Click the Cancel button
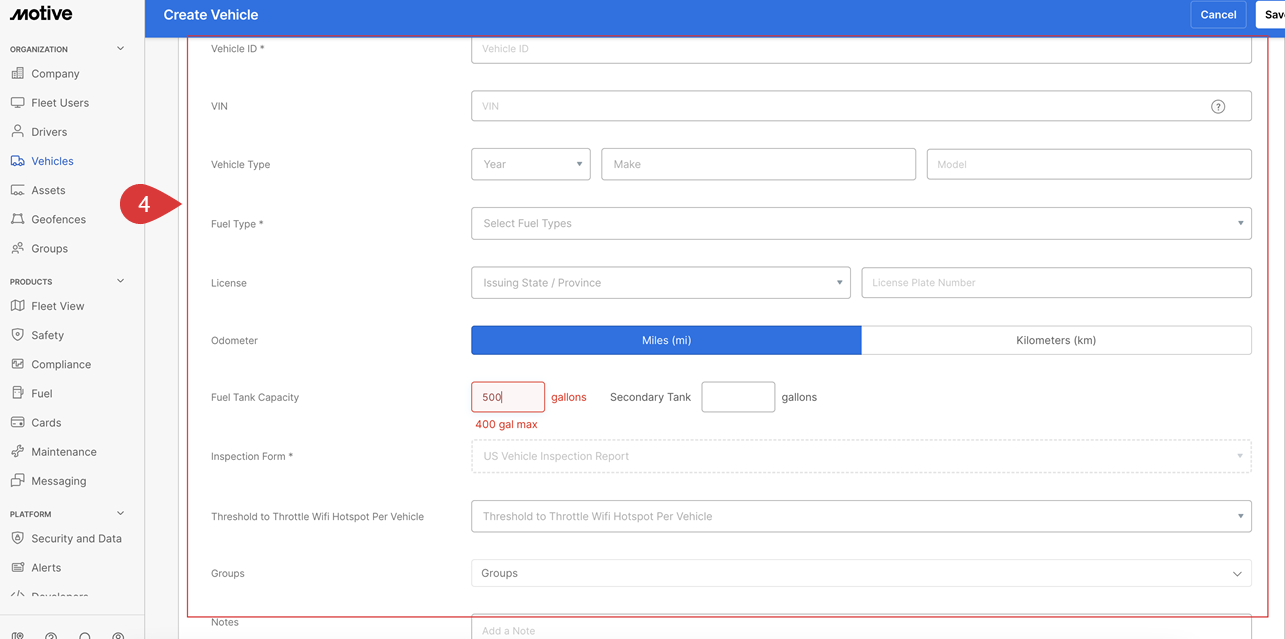Image resolution: width=1285 pixels, height=639 pixels. click(1218, 15)
